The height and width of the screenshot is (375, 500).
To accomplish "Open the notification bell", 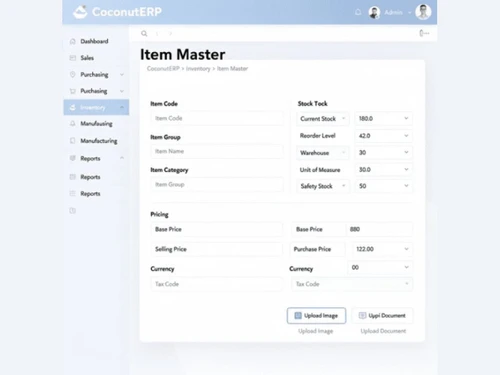I will pos(358,12).
